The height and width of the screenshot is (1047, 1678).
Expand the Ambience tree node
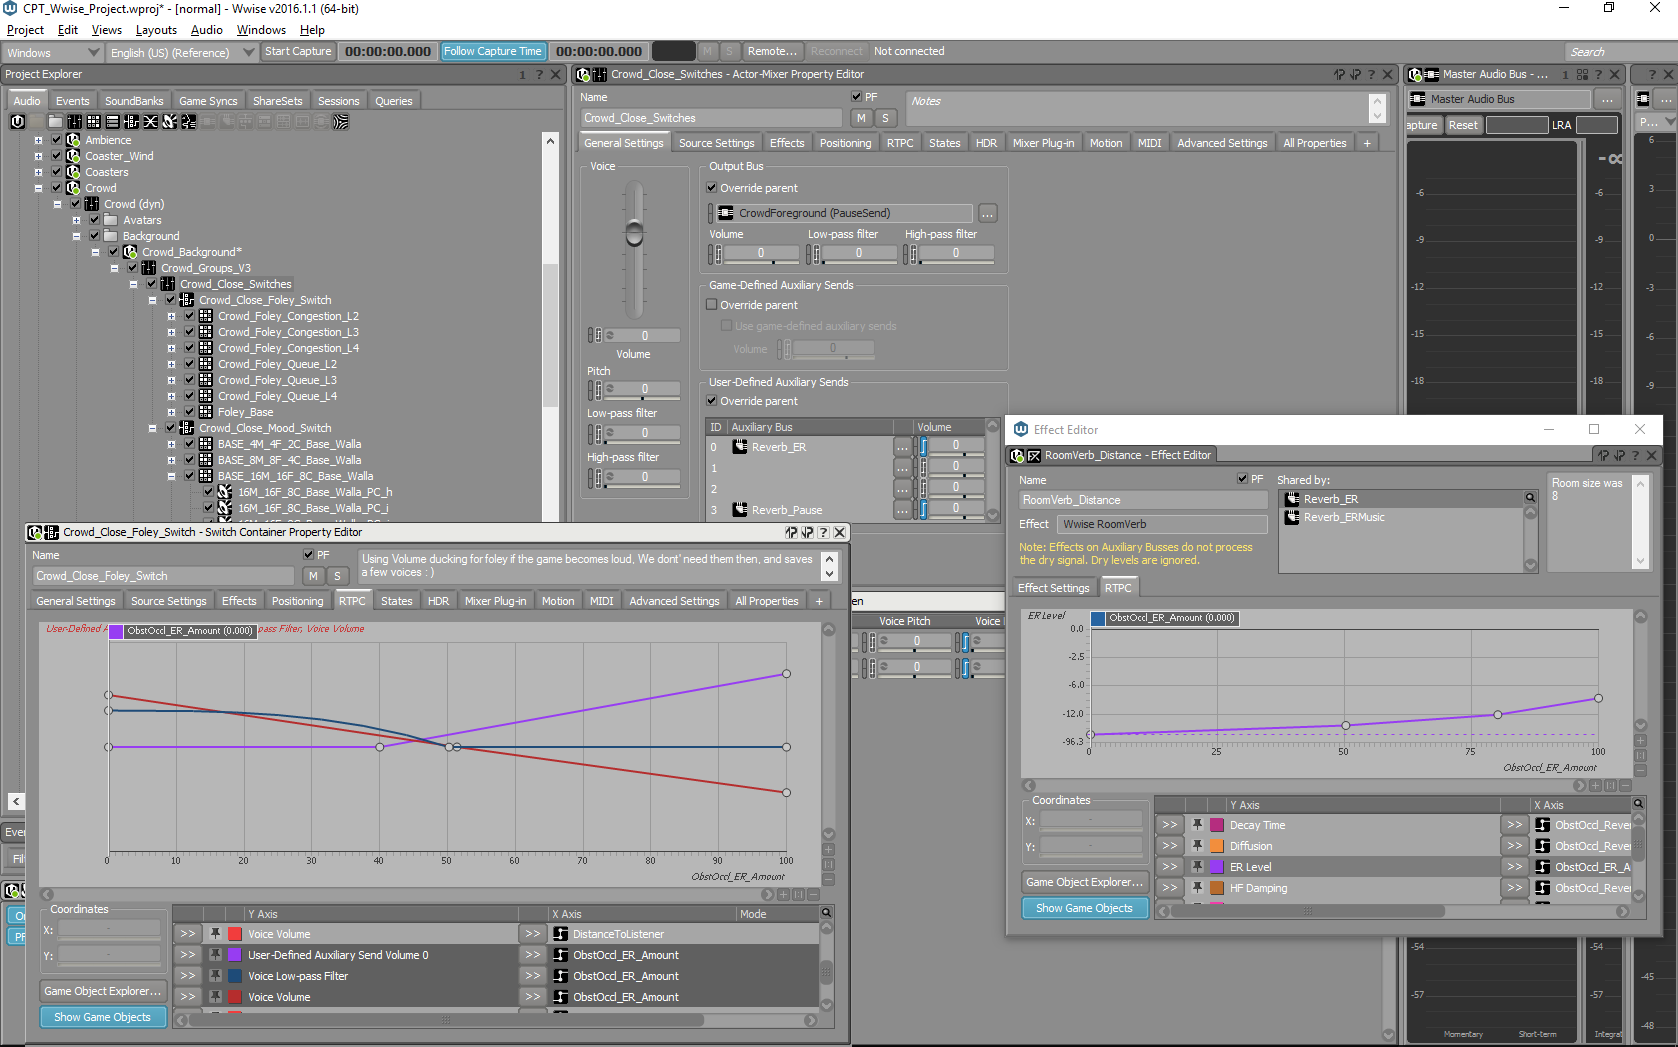tap(38, 140)
